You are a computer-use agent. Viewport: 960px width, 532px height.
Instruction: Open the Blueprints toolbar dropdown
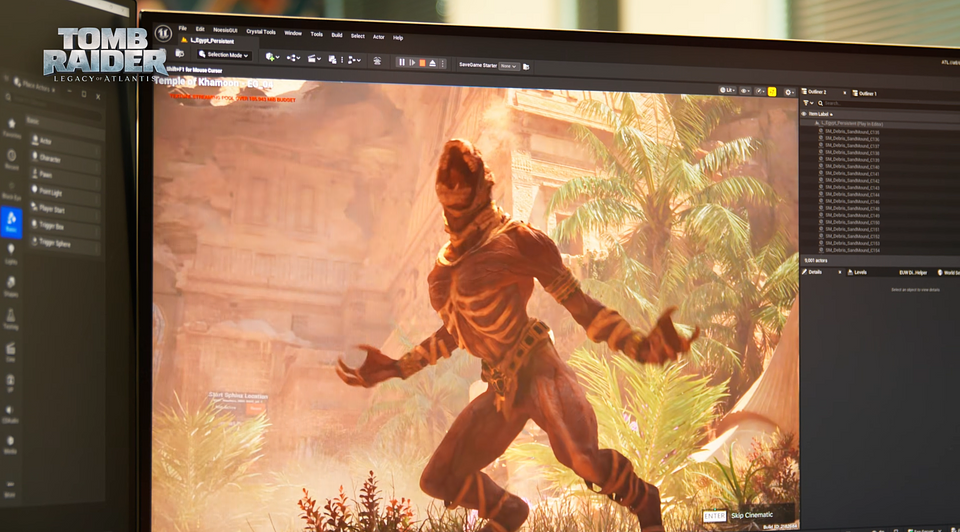pyautogui.click(x=293, y=58)
